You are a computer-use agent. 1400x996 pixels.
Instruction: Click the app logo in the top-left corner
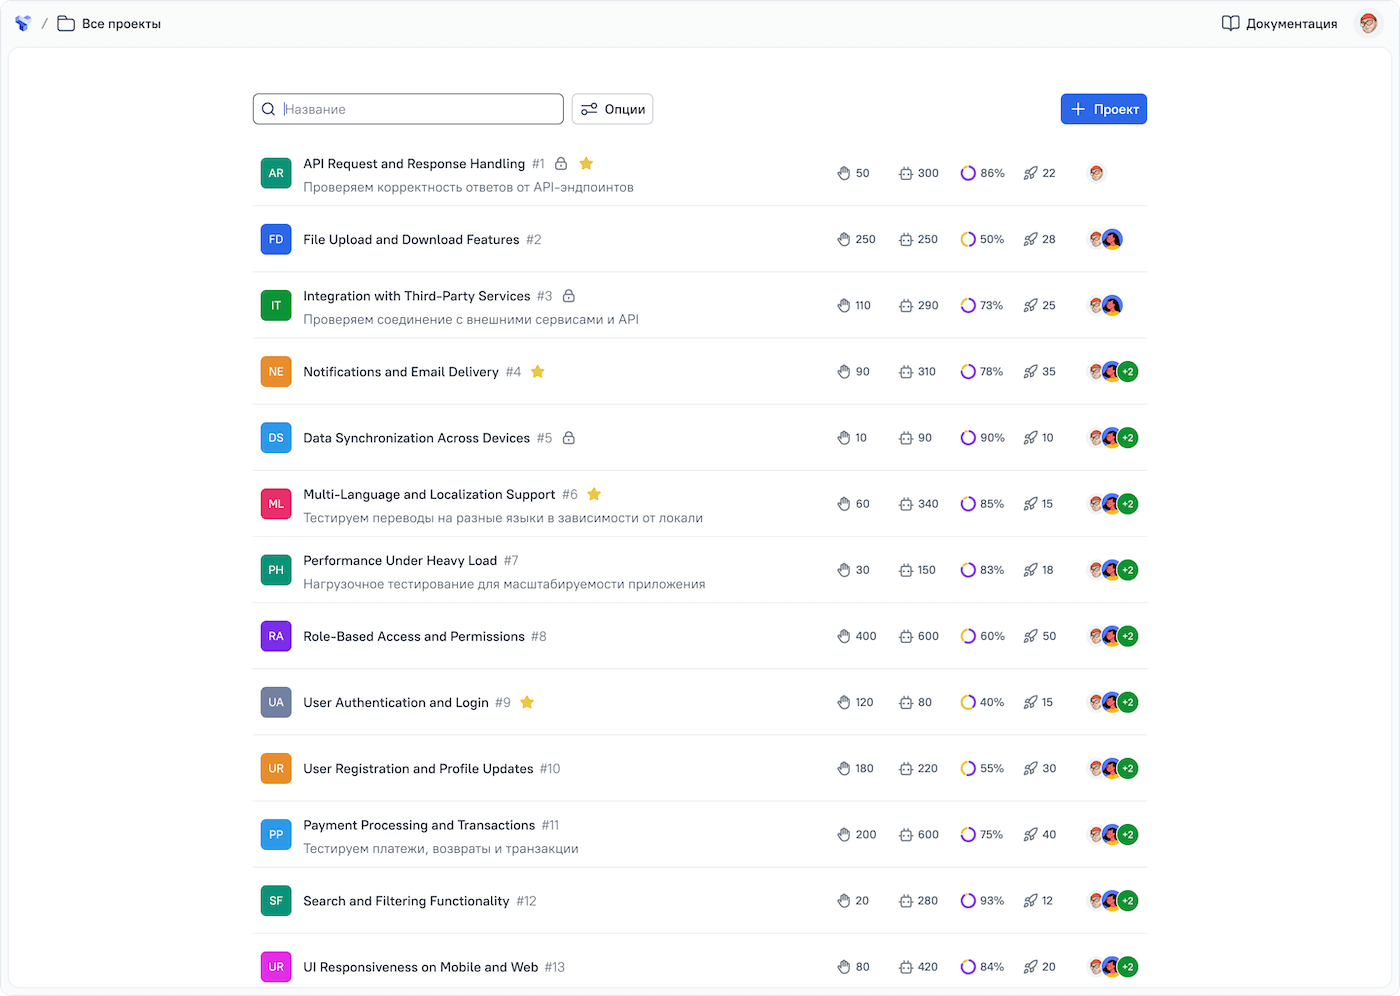22,22
